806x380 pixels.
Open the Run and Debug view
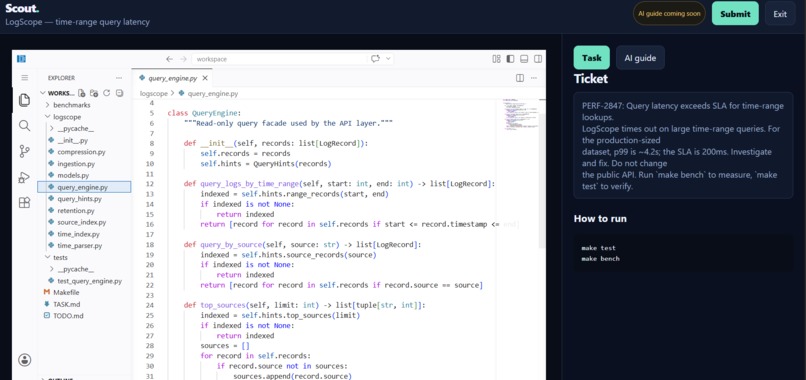(24, 177)
